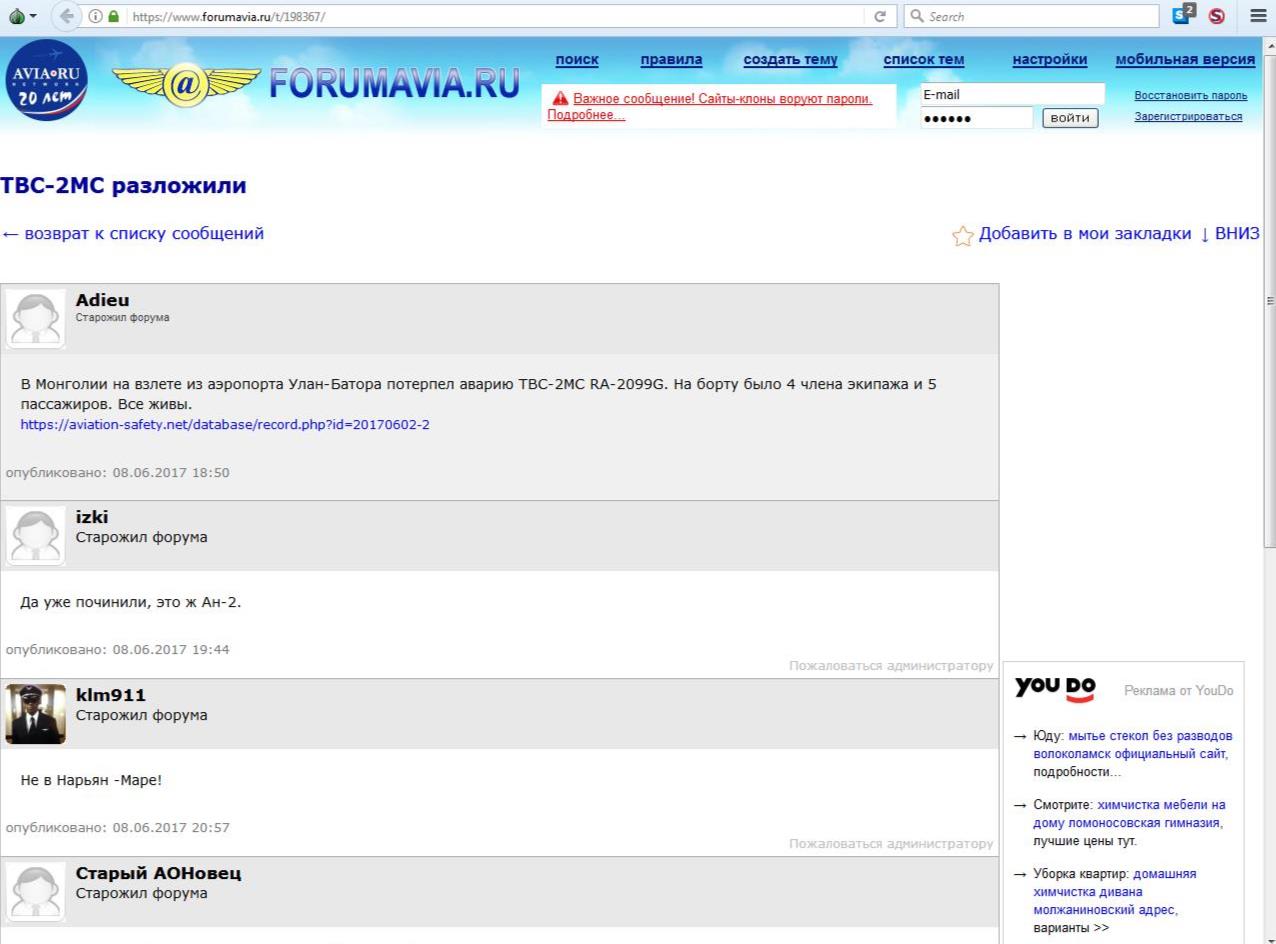Click the timestamp 08.06.2017 18:50
This screenshot has height=944, width=1276.
coord(171,472)
